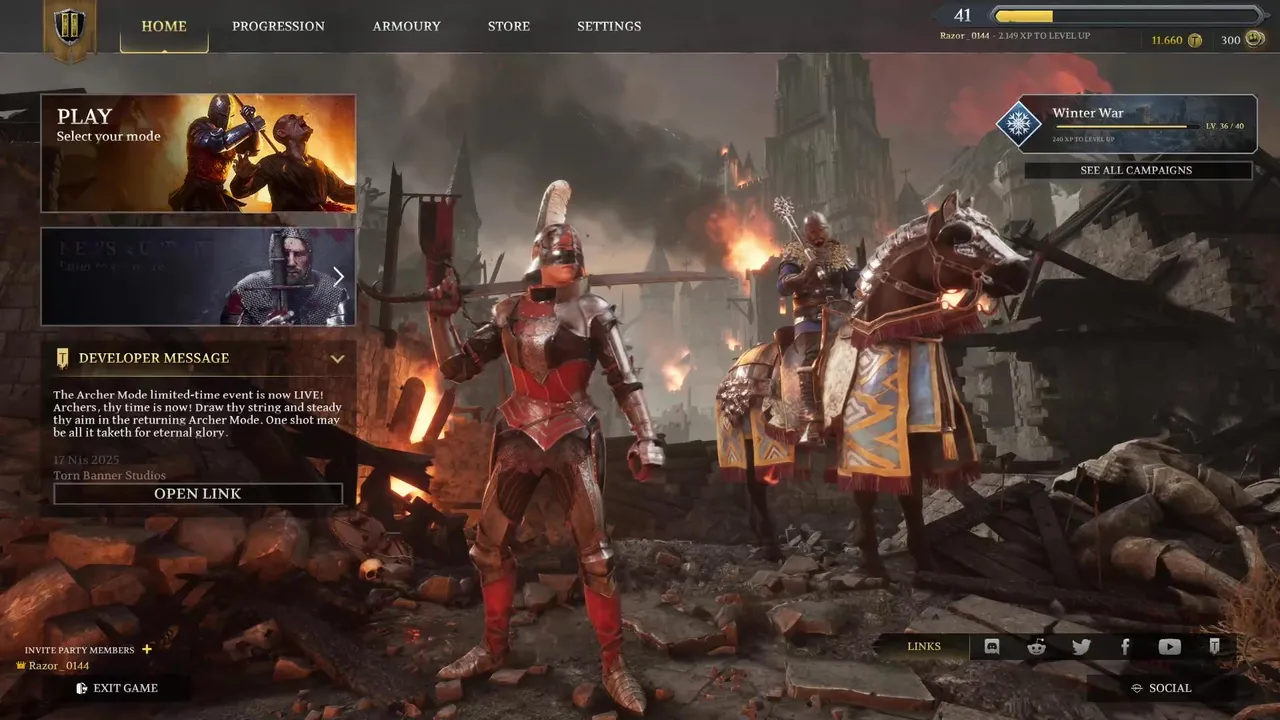1280x720 pixels.
Task: Click the Social helmet icon
Action: (x=1136, y=688)
